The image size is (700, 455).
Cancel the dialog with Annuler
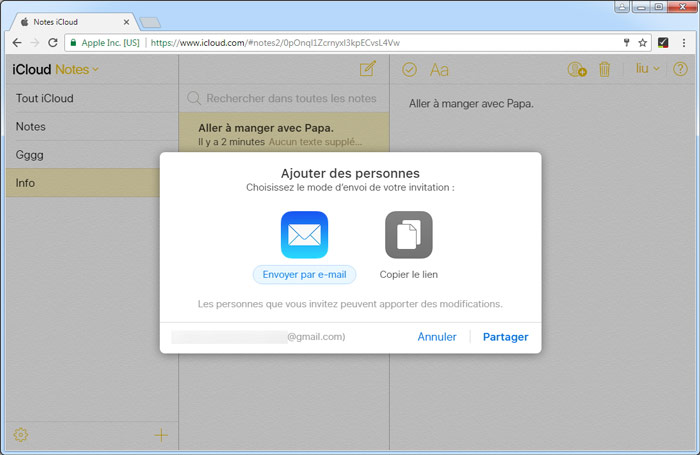437,337
